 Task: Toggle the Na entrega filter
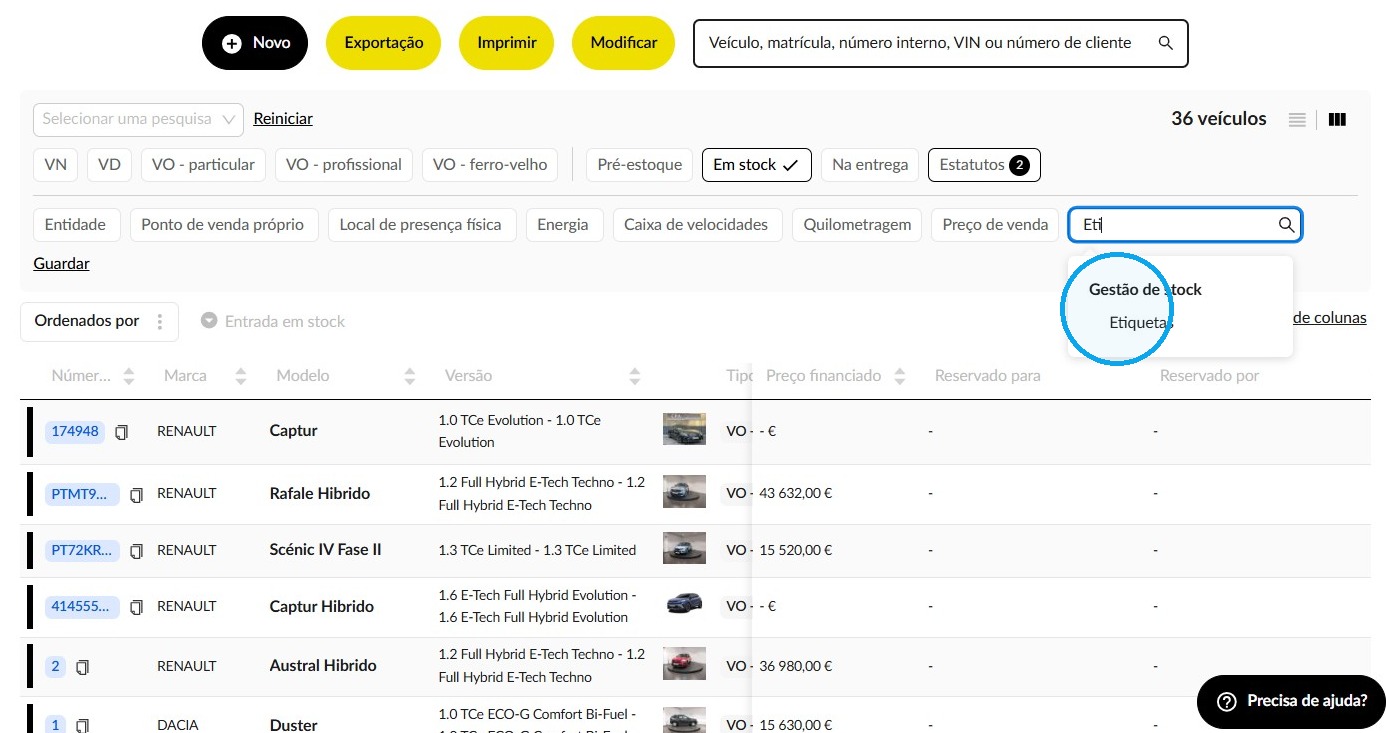pyautogui.click(x=870, y=165)
